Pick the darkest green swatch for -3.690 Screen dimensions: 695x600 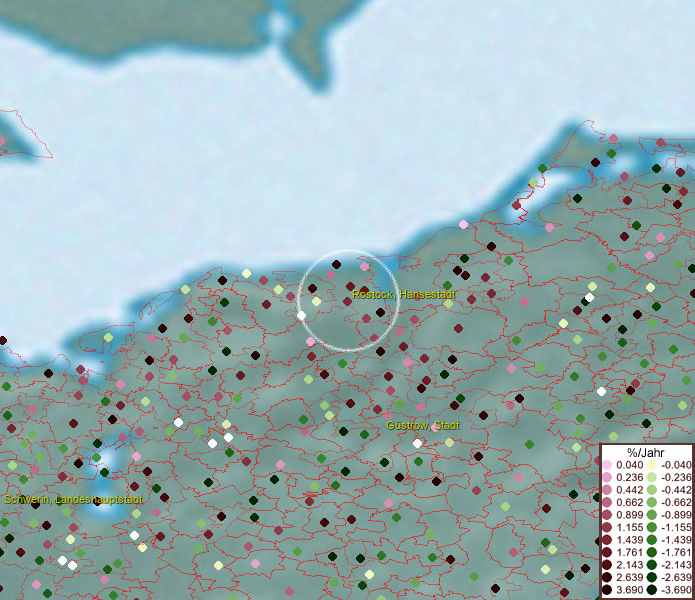click(652, 590)
